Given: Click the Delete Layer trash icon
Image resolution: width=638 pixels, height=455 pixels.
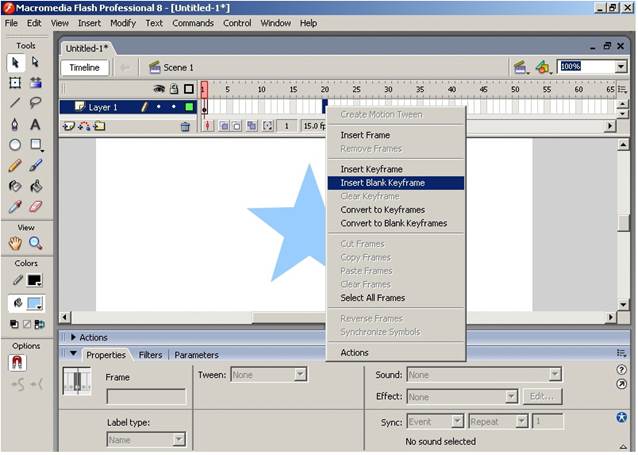Looking at the screenshot, I should pos(185,127).
